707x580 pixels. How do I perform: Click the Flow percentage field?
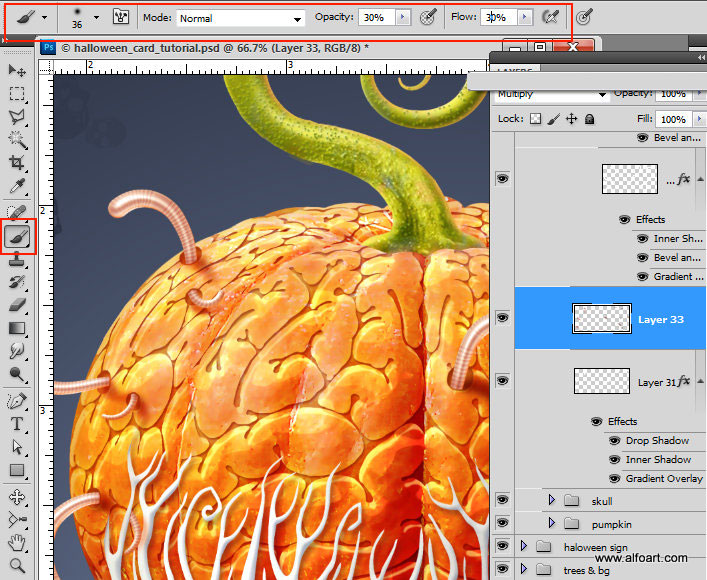(x=499, y=17)
